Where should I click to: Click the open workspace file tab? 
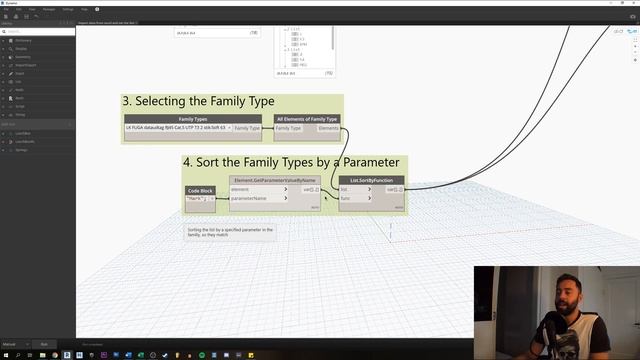coord(107,23)
